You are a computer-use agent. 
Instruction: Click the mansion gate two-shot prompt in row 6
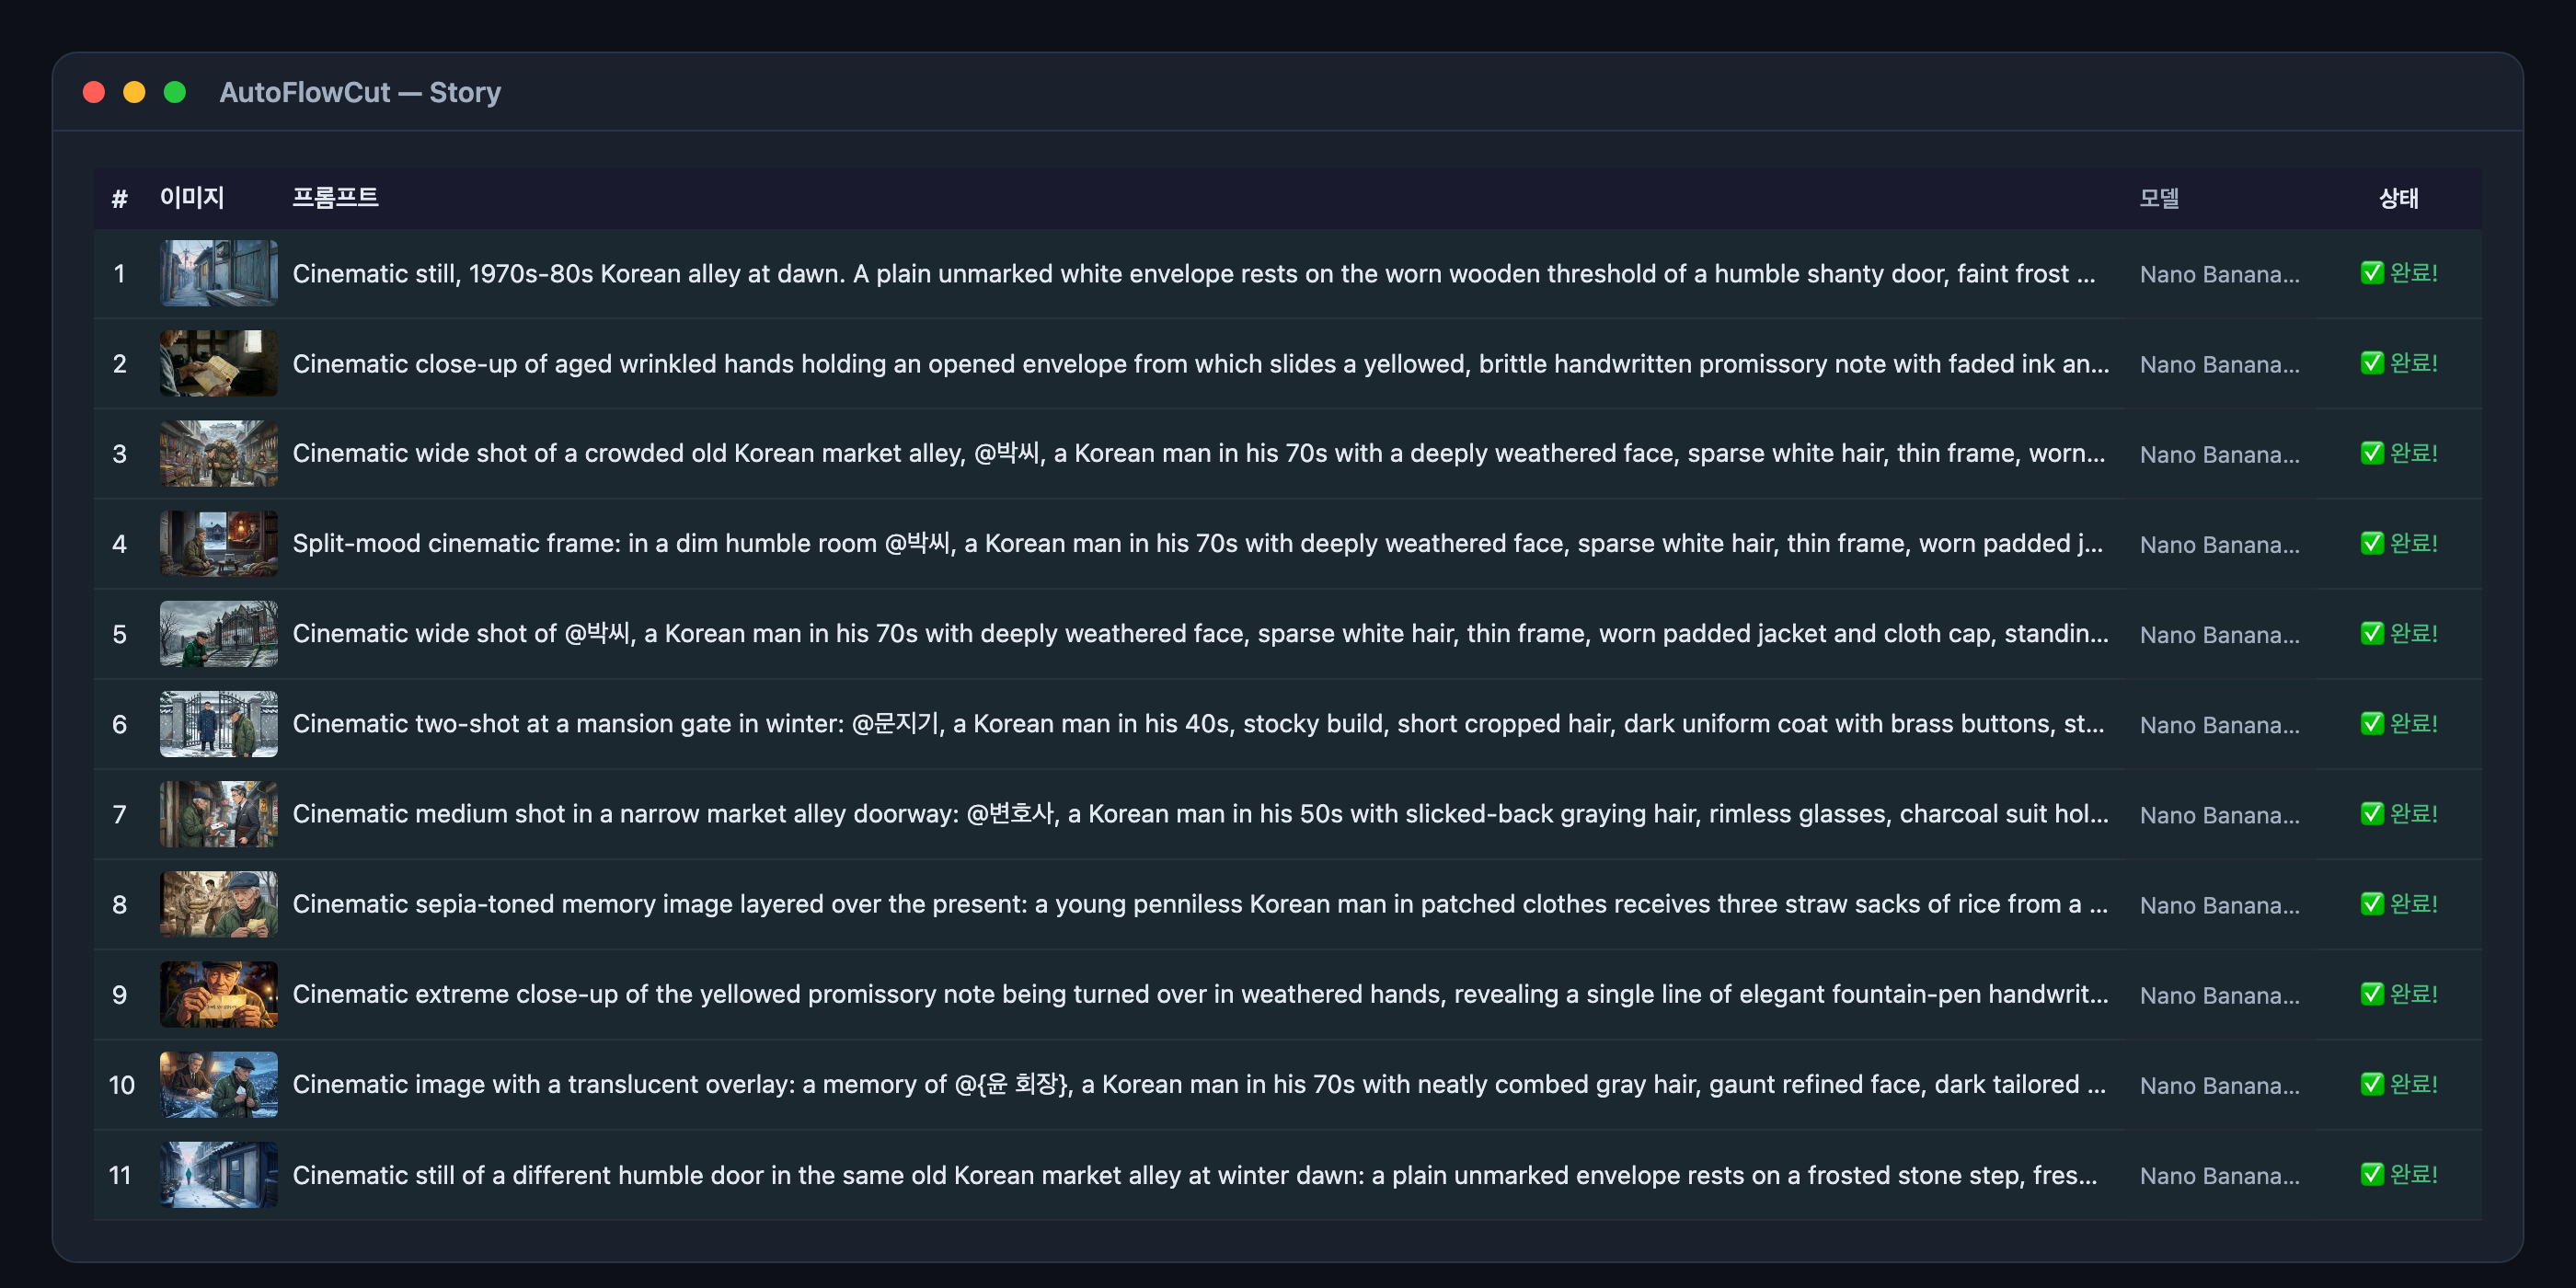pos(1198,723)
